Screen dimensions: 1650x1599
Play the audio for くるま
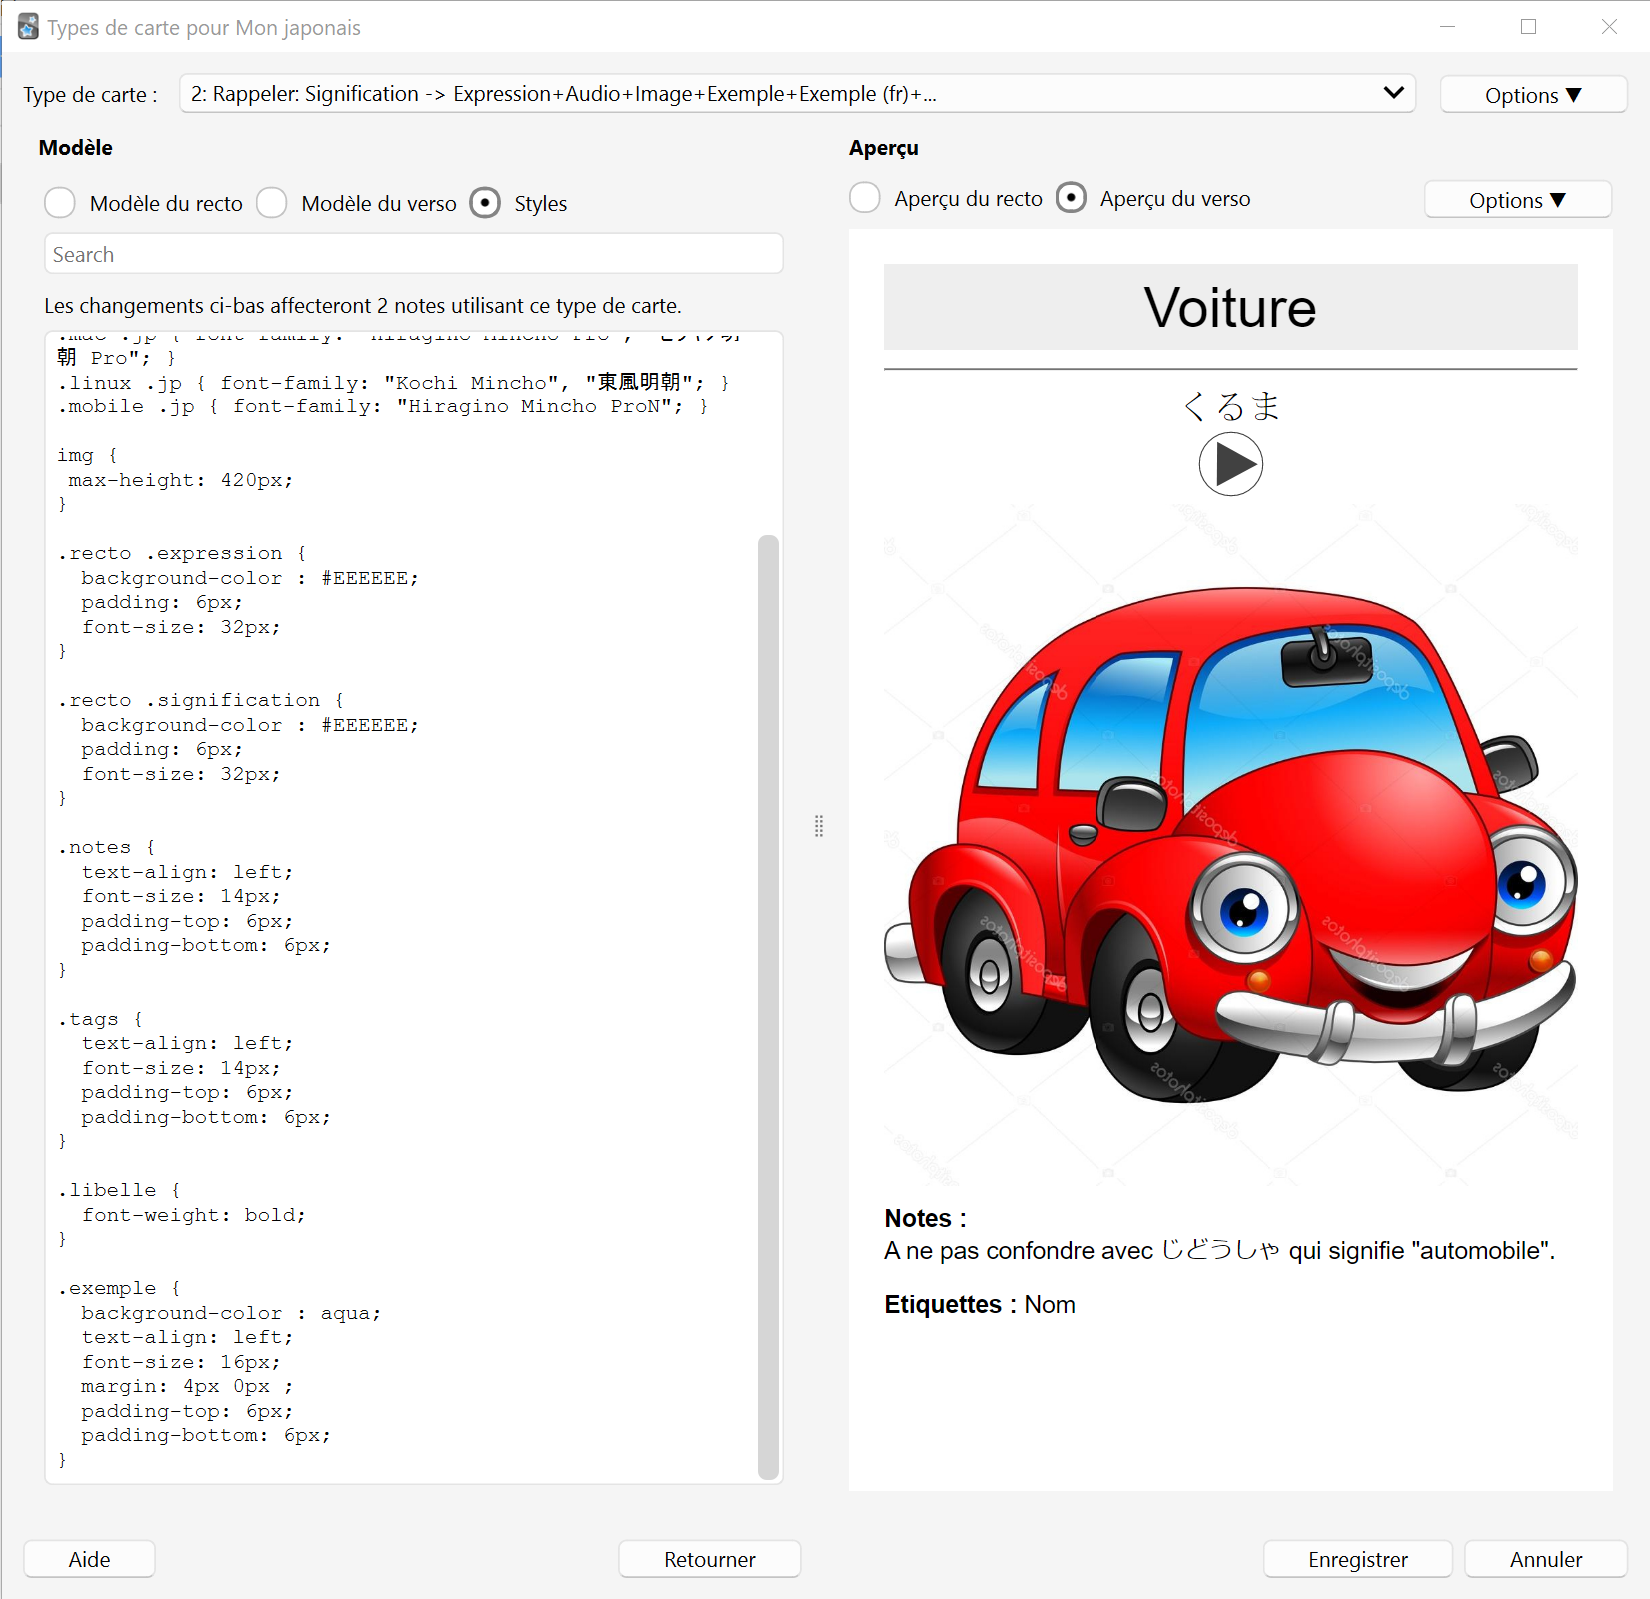[1230, 464]
